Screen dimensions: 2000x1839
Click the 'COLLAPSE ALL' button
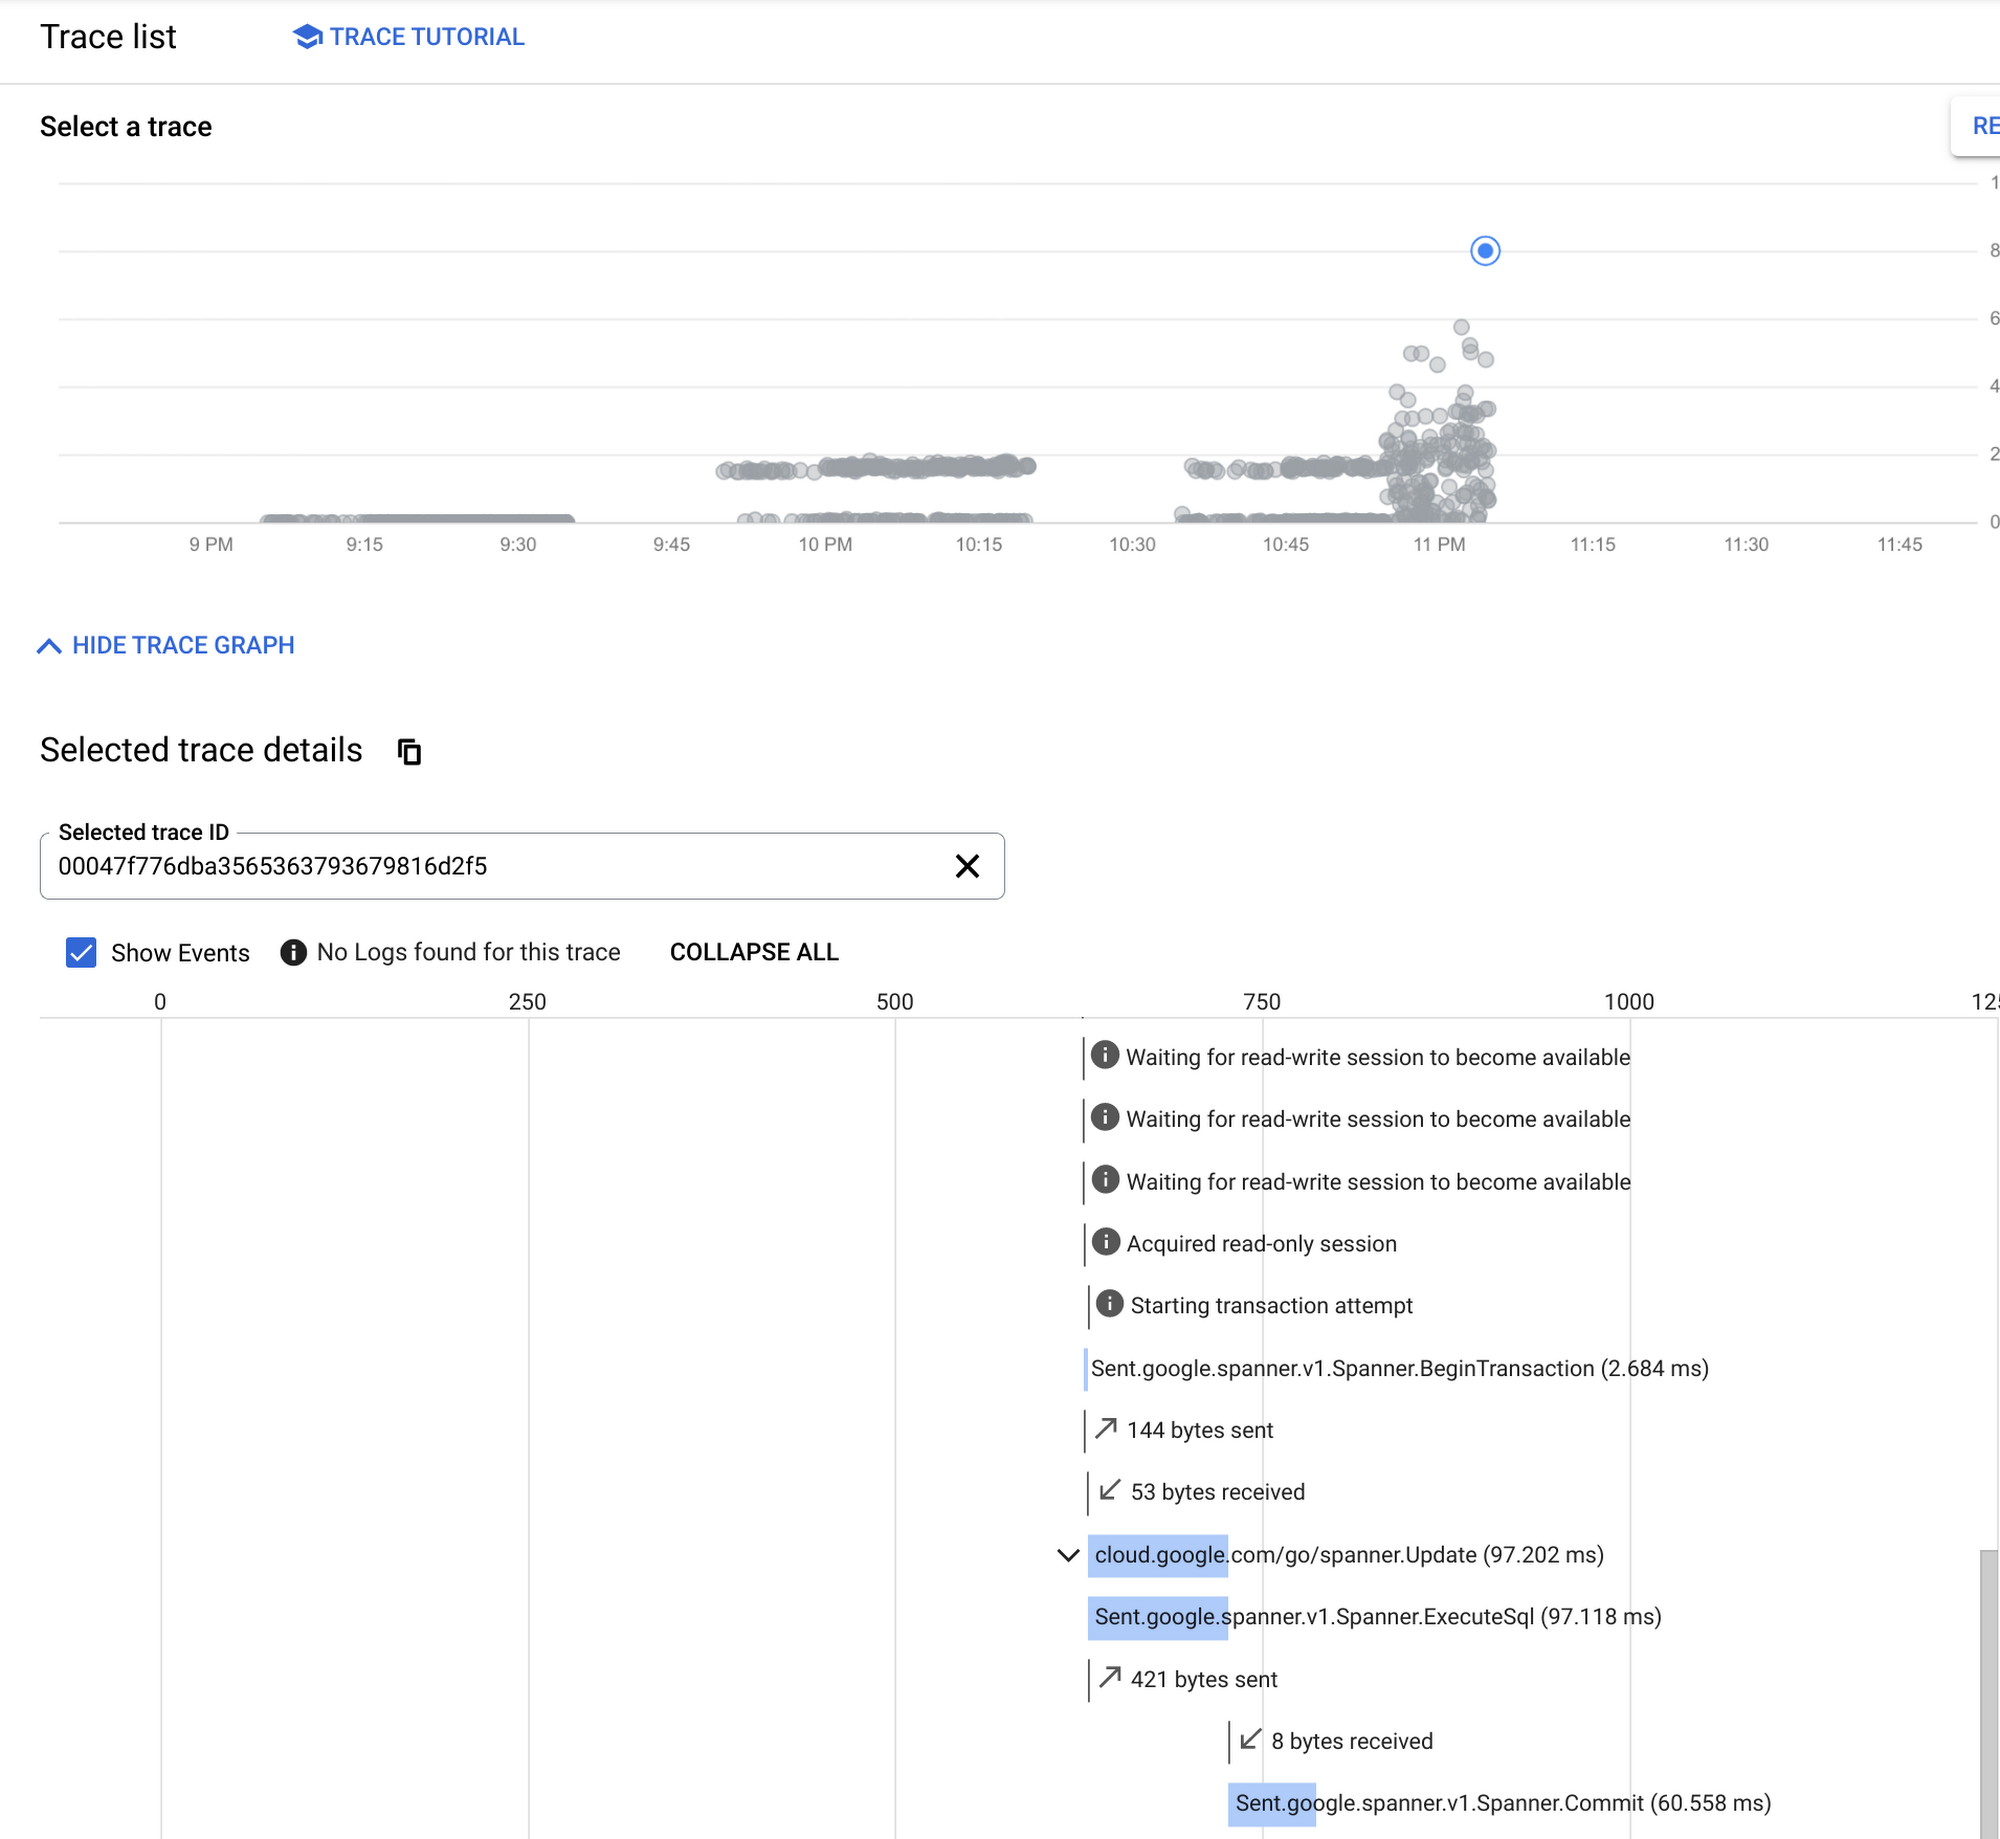point(754,951)
